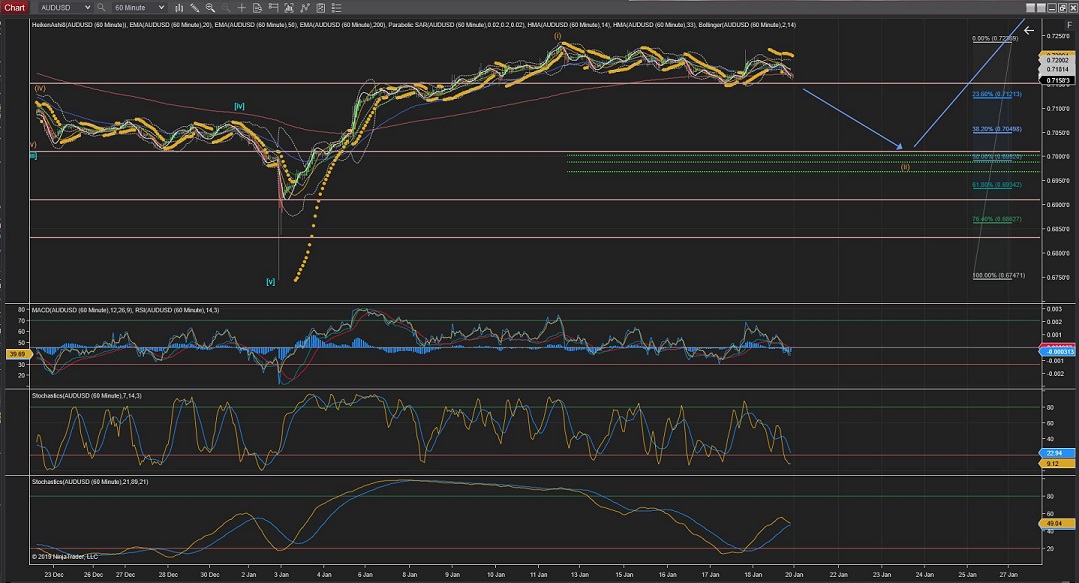Click the return arrow on chart
The width and height of the screenshot is (1079, 583).
tap(1029, 30)
